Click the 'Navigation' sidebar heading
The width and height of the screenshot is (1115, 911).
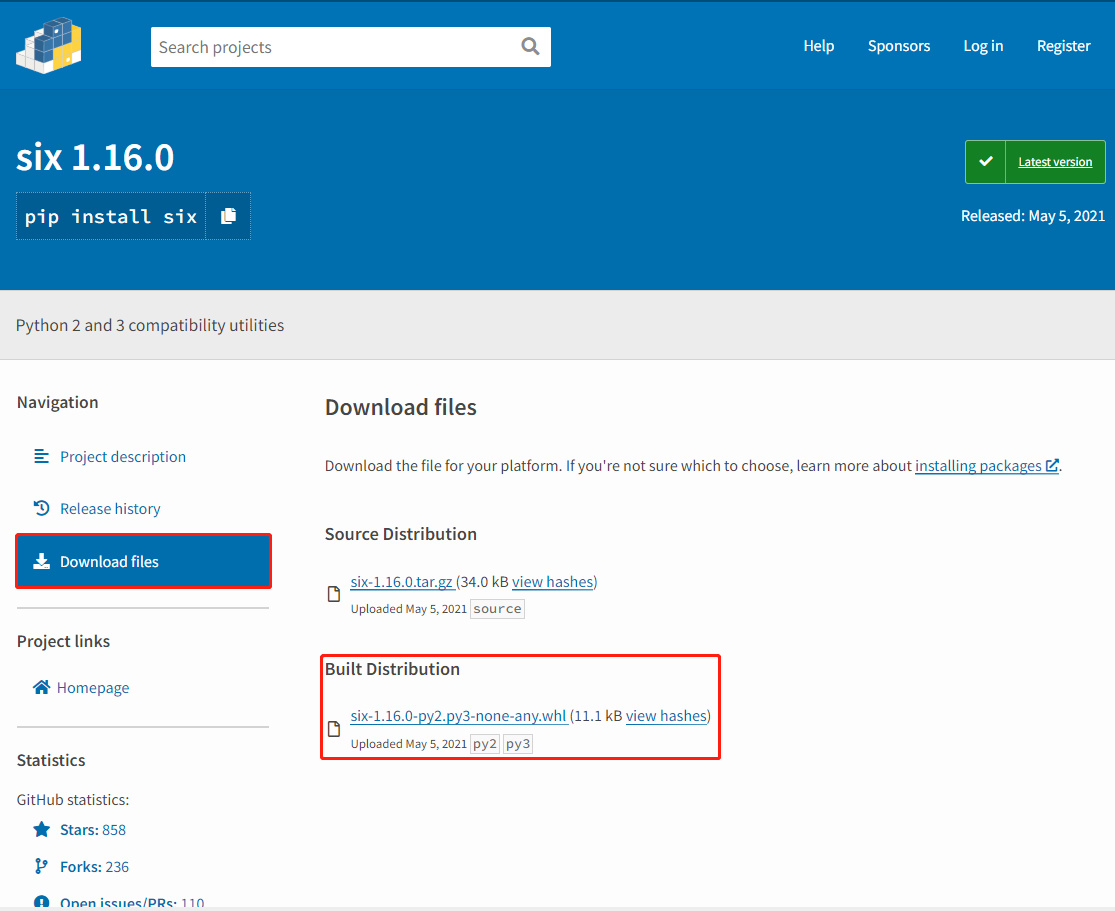click(58, 403)
